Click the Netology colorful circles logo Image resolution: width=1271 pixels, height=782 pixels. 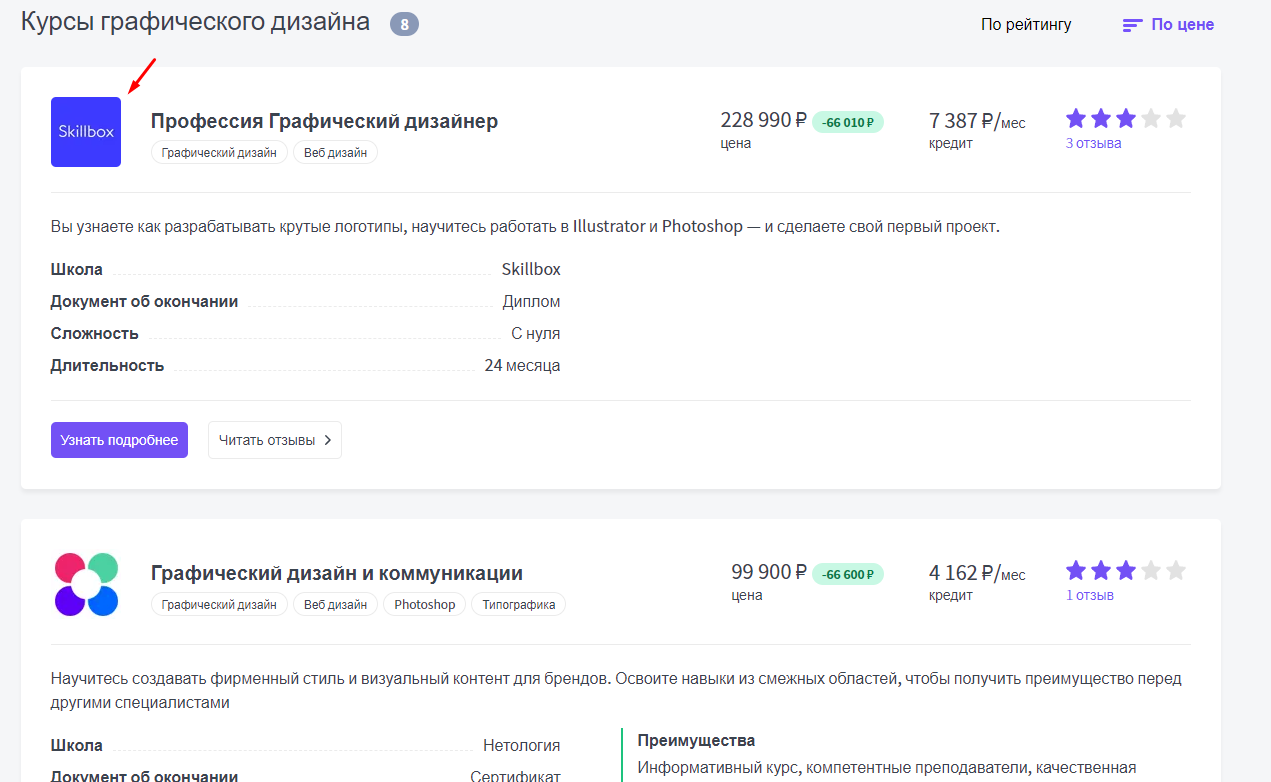click(86, 584)
